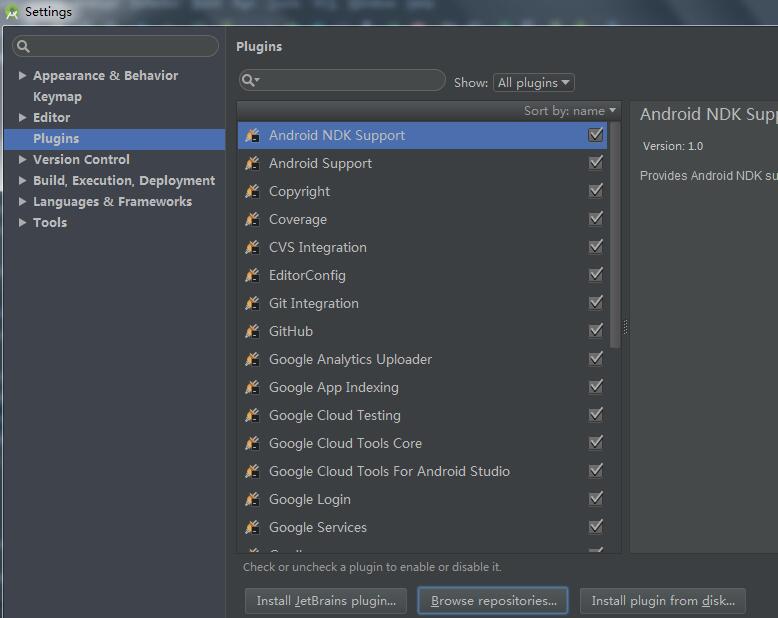The width and height of the screenshot is (778, 618).
Task: Click the Google Login plugin icon
Action: 252,499
